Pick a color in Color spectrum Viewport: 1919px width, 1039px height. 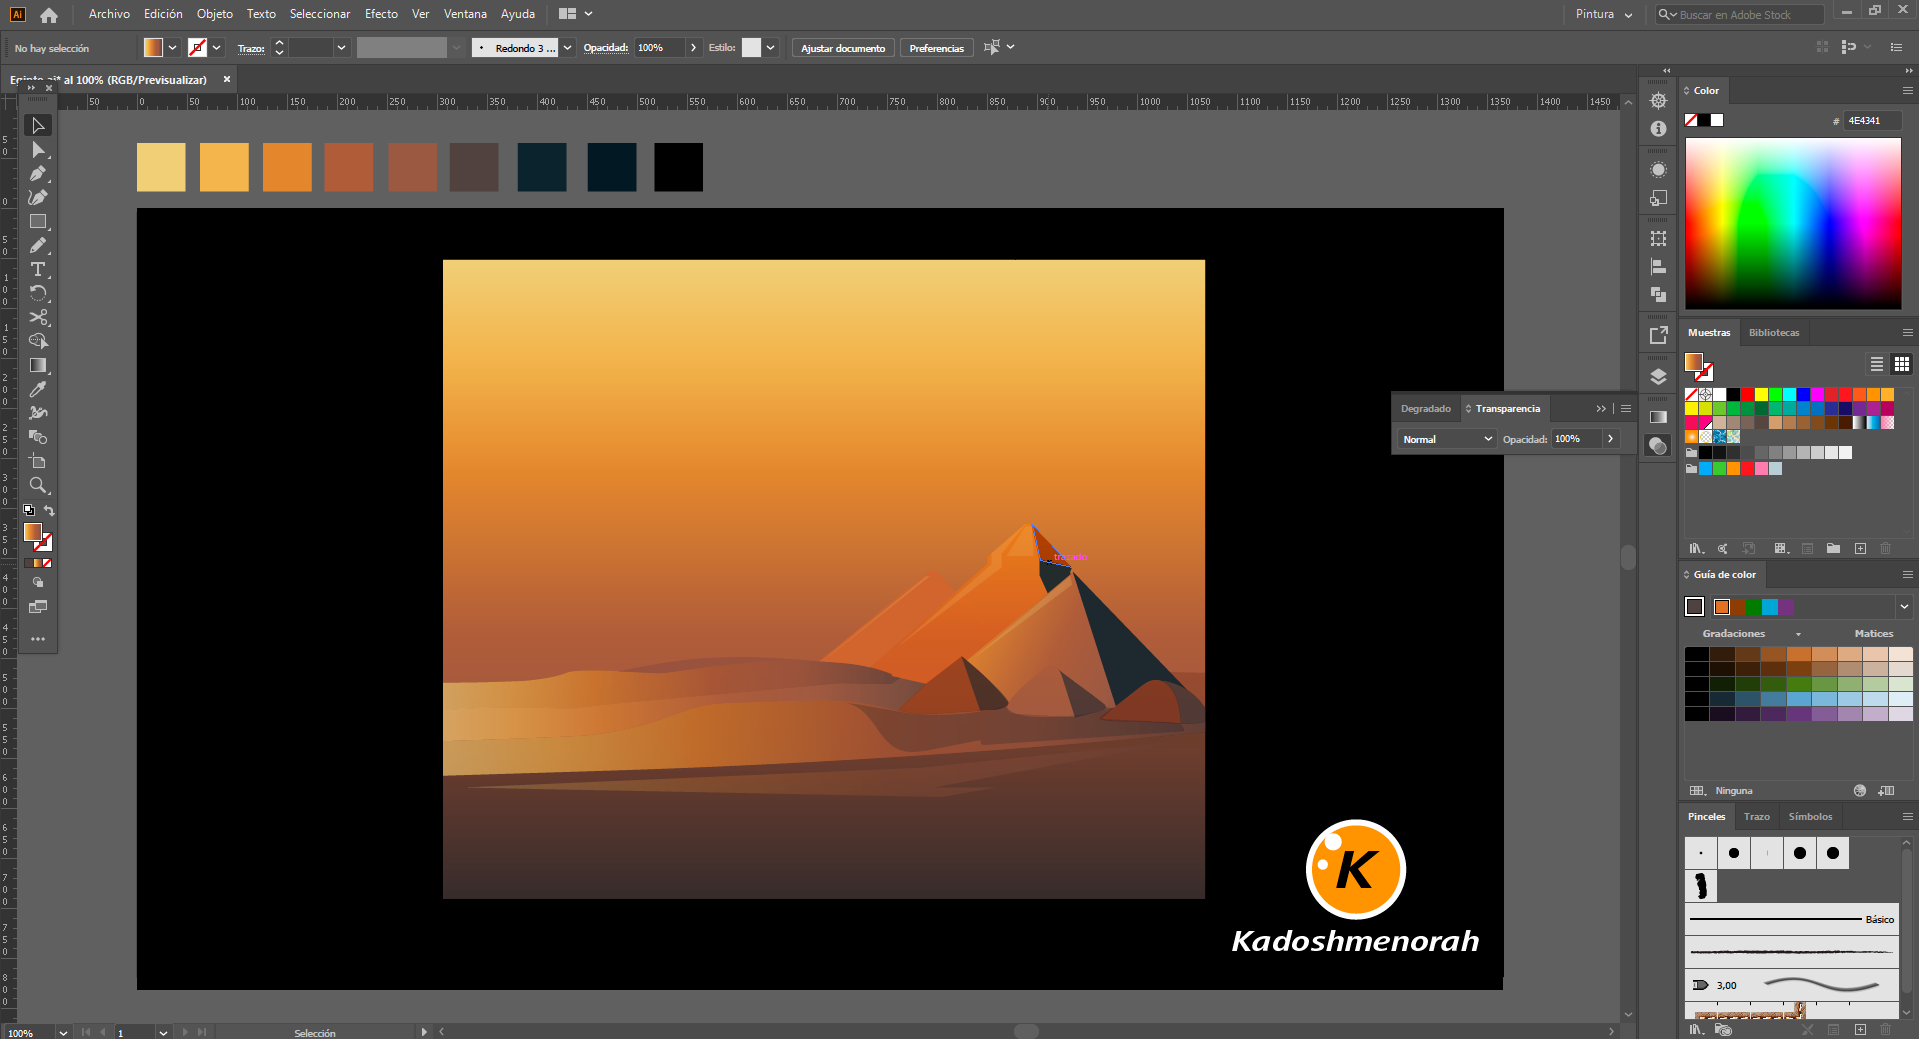point(1793,223)
